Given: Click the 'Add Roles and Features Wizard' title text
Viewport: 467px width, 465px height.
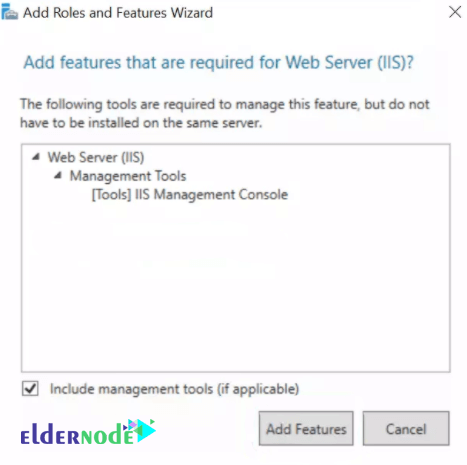Looking at the screenshot, I should [118, 13].
